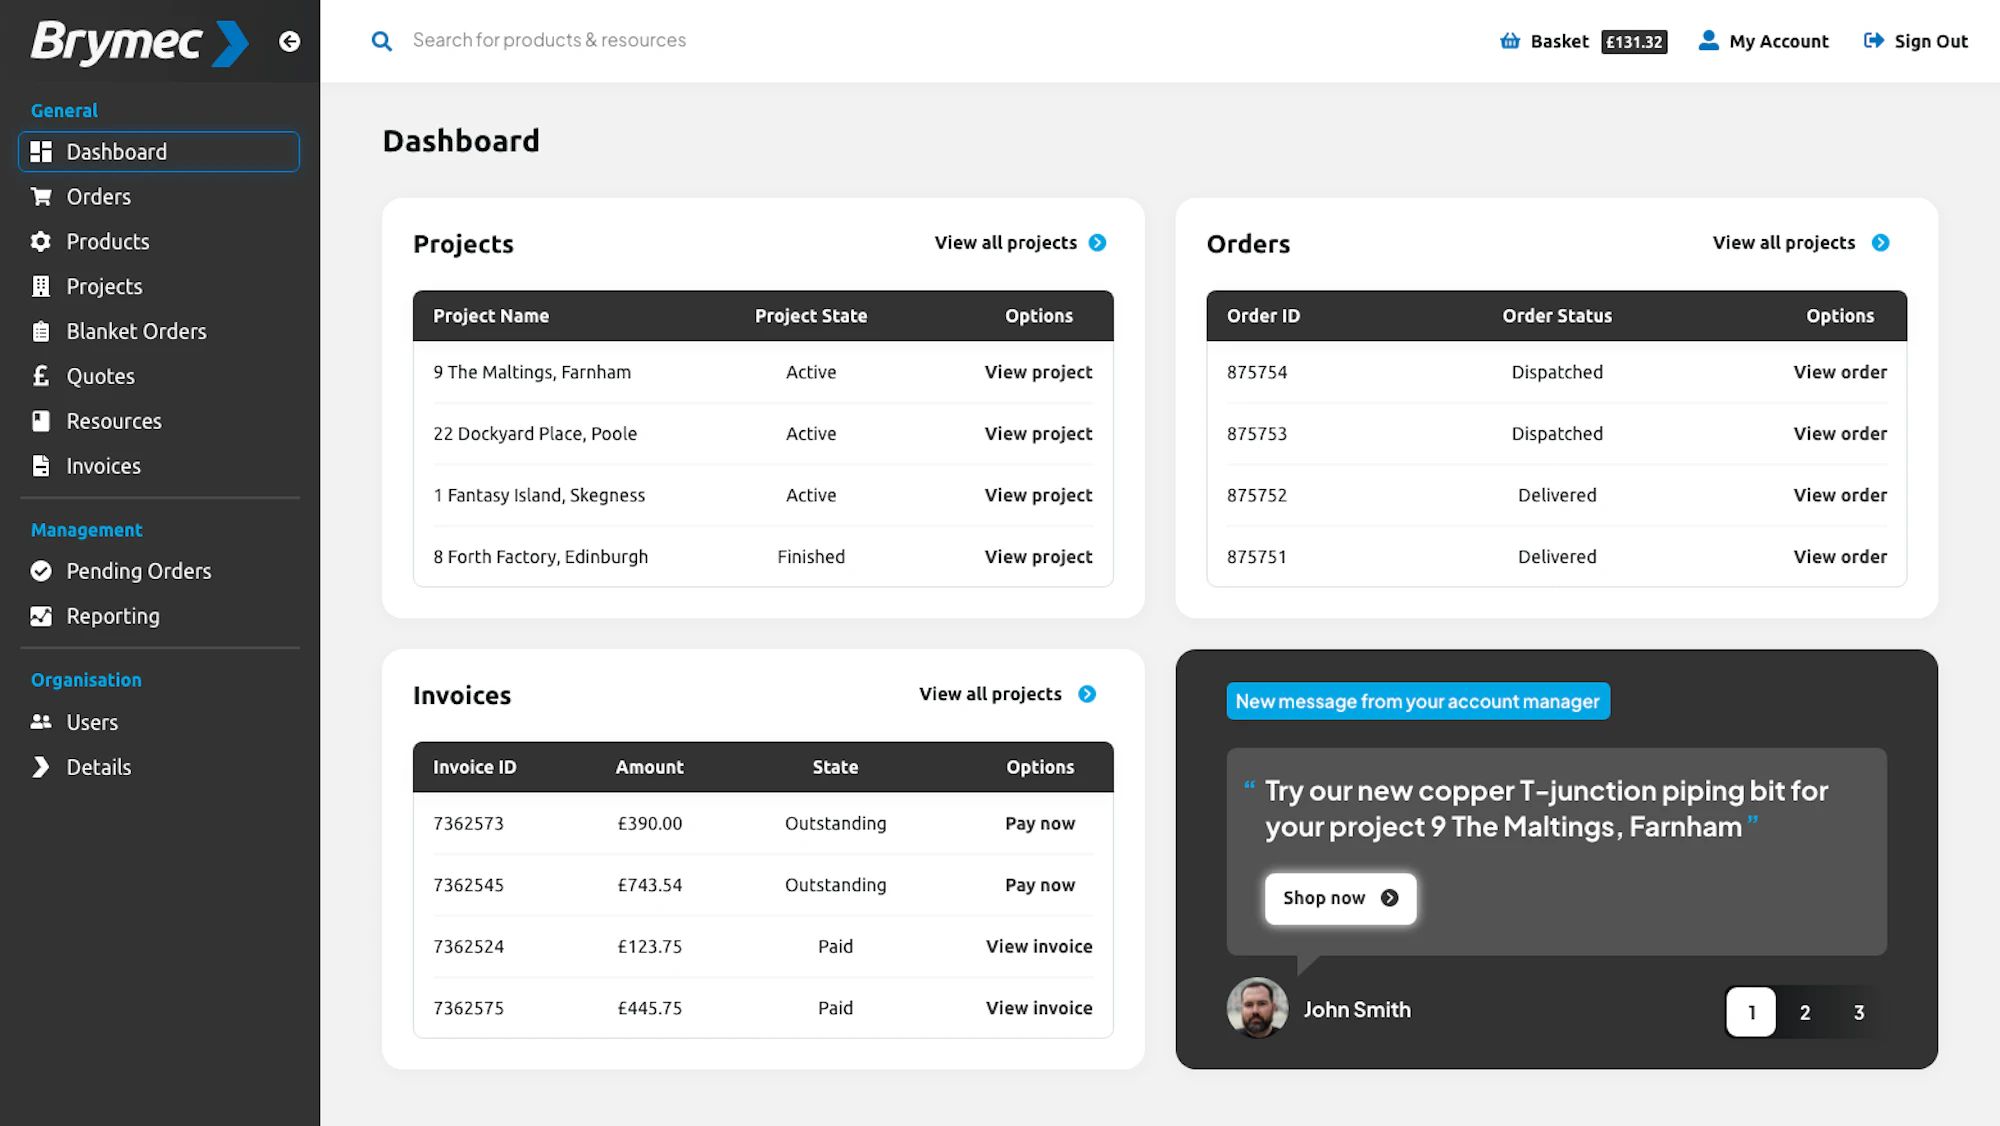
Task: Click the search magnifier icon
Action: 382,40
